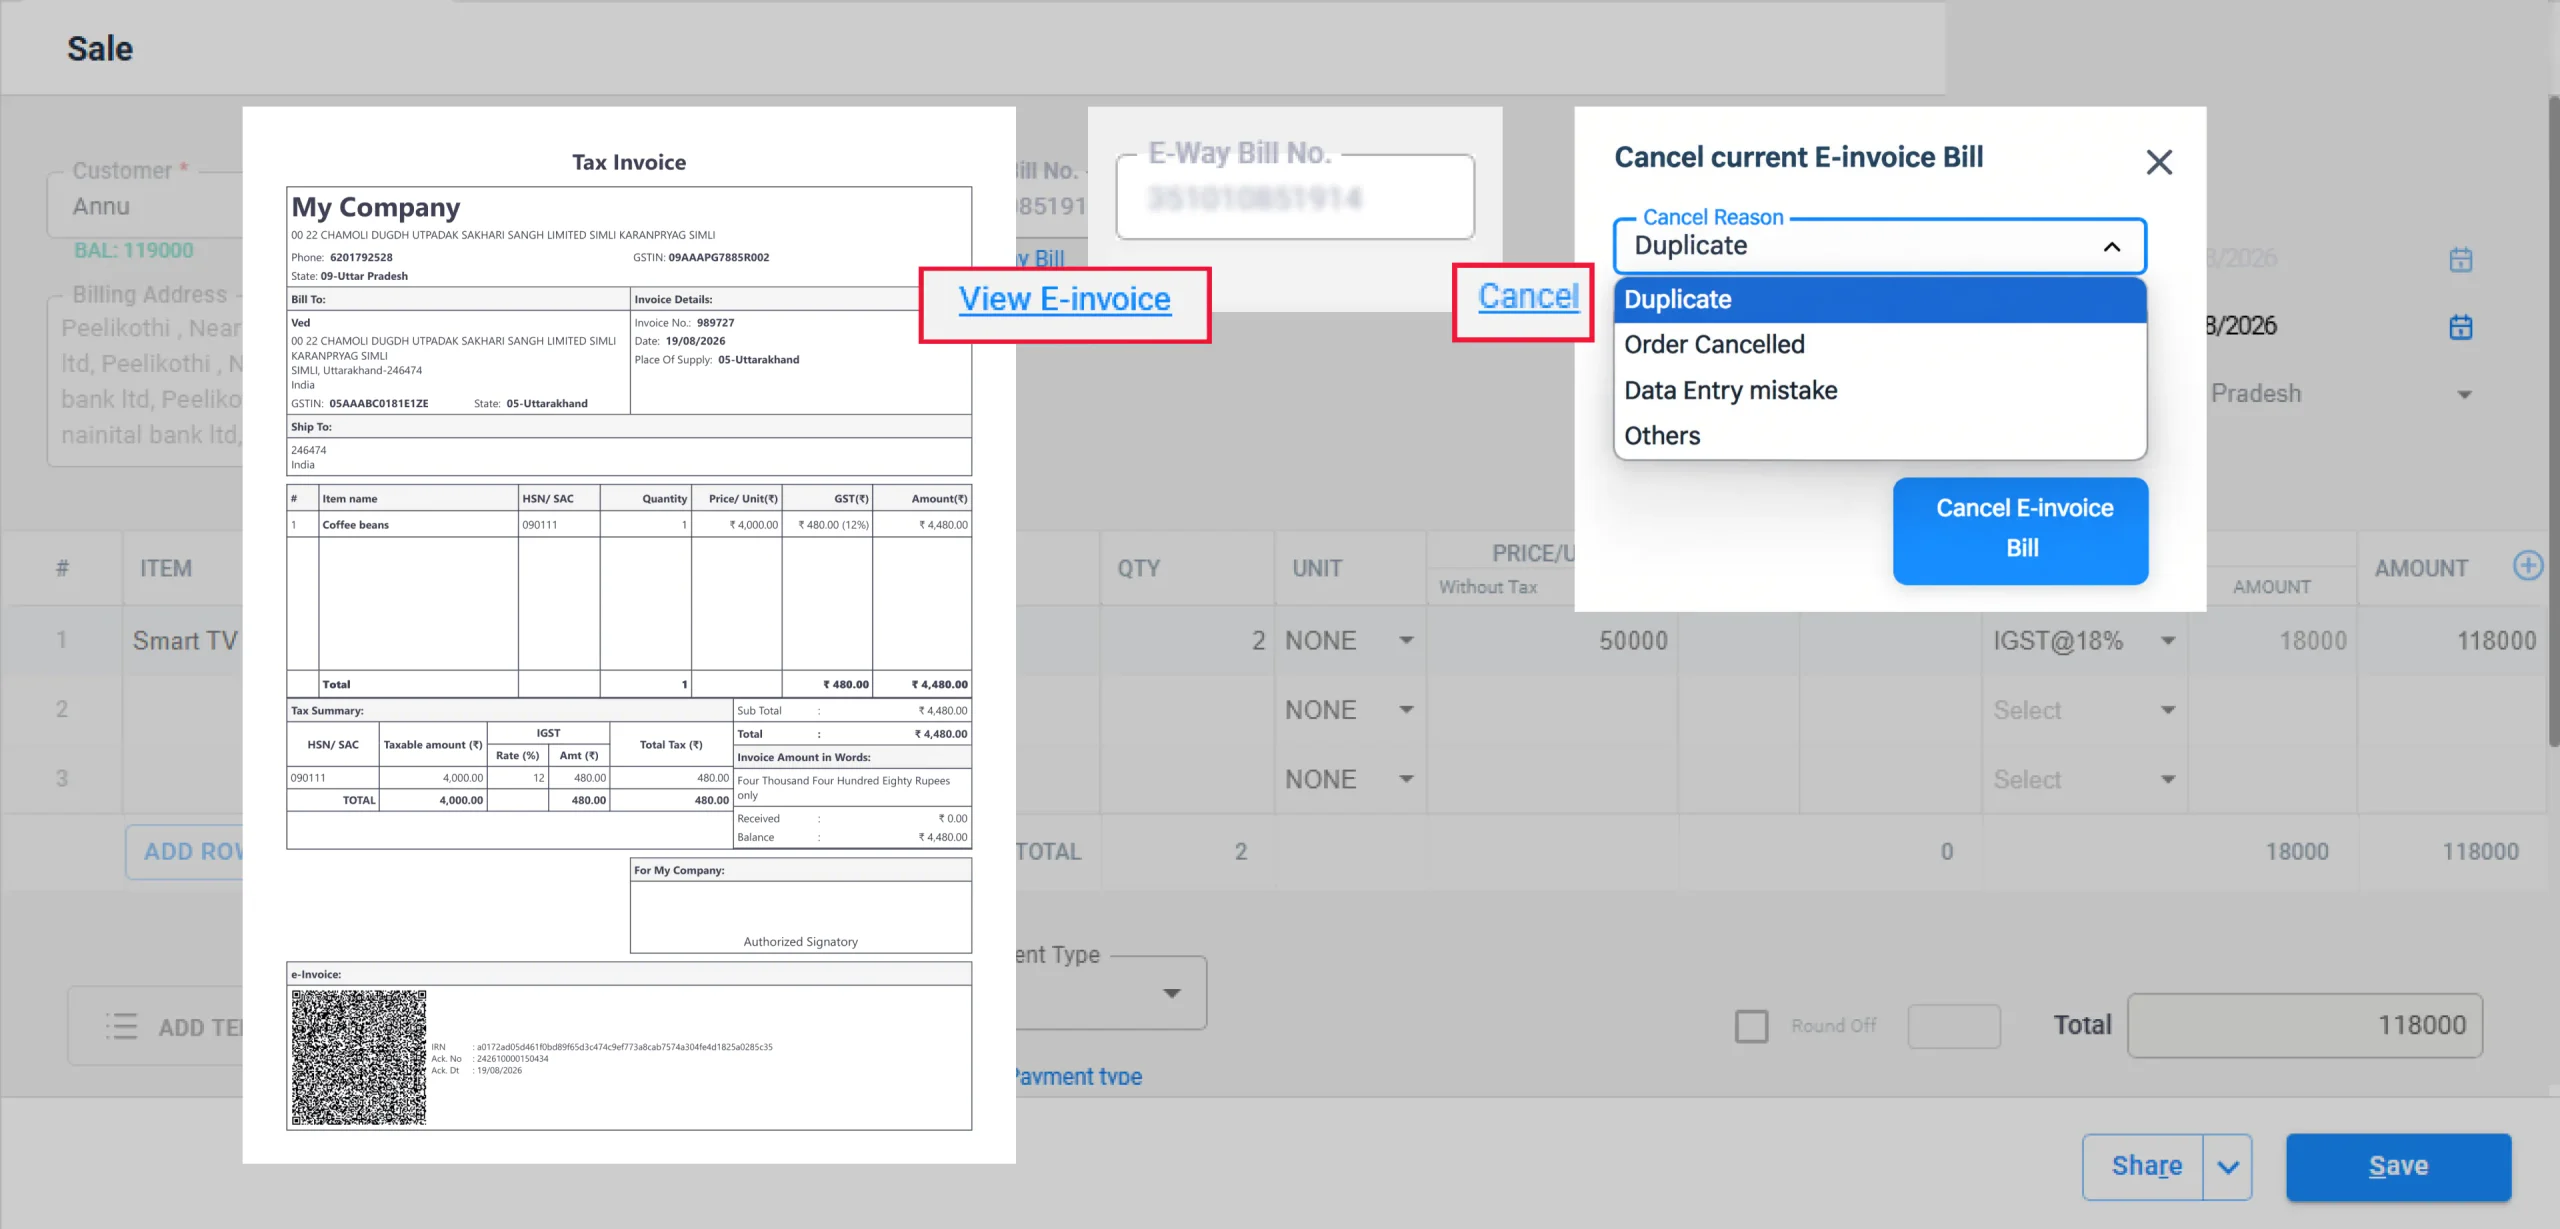
Task: Open the first calendar date picker icon
Action: click(2461, 260)
